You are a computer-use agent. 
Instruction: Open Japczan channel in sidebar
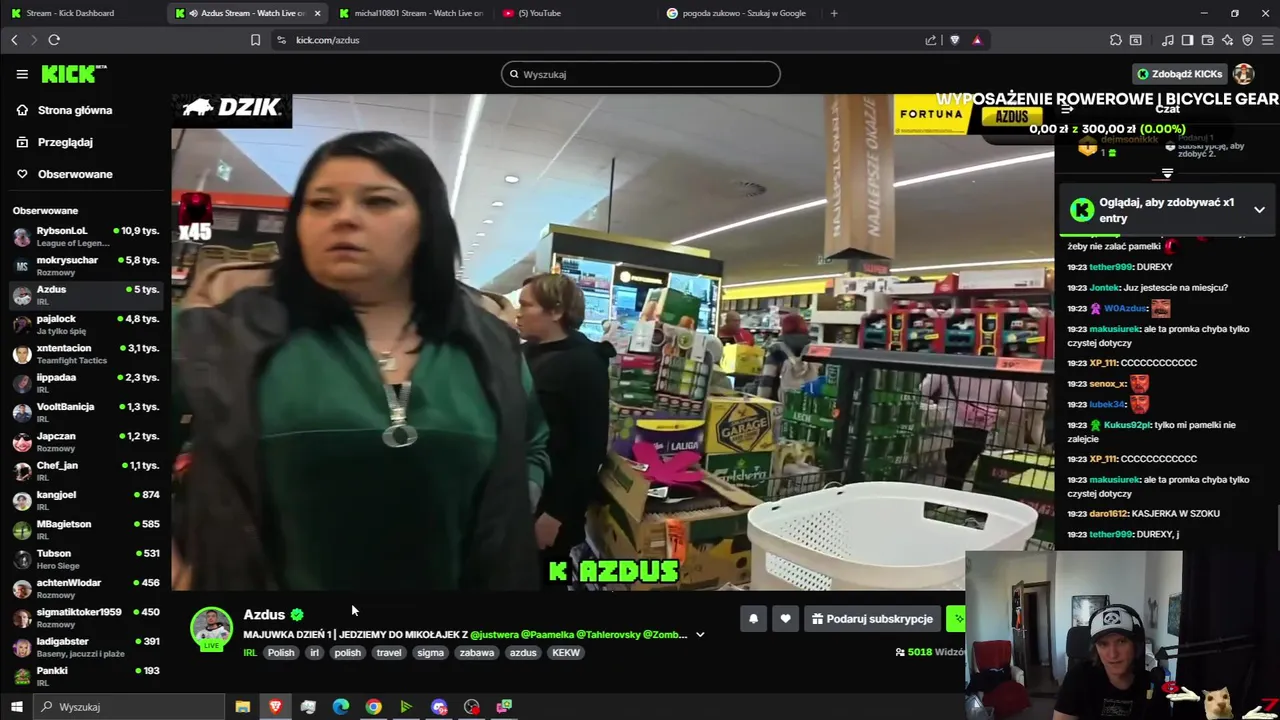tap(85, 441)
